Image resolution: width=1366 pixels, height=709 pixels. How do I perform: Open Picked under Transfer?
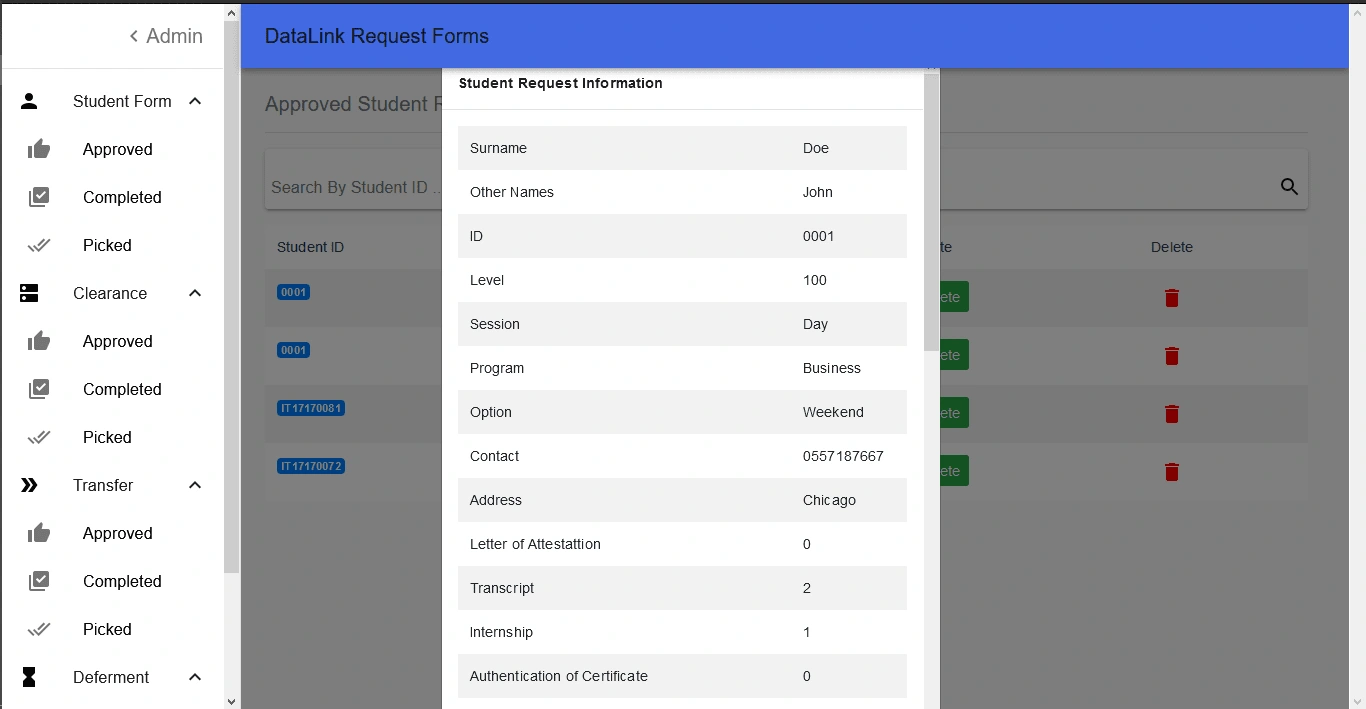click(x=107, y=629)
